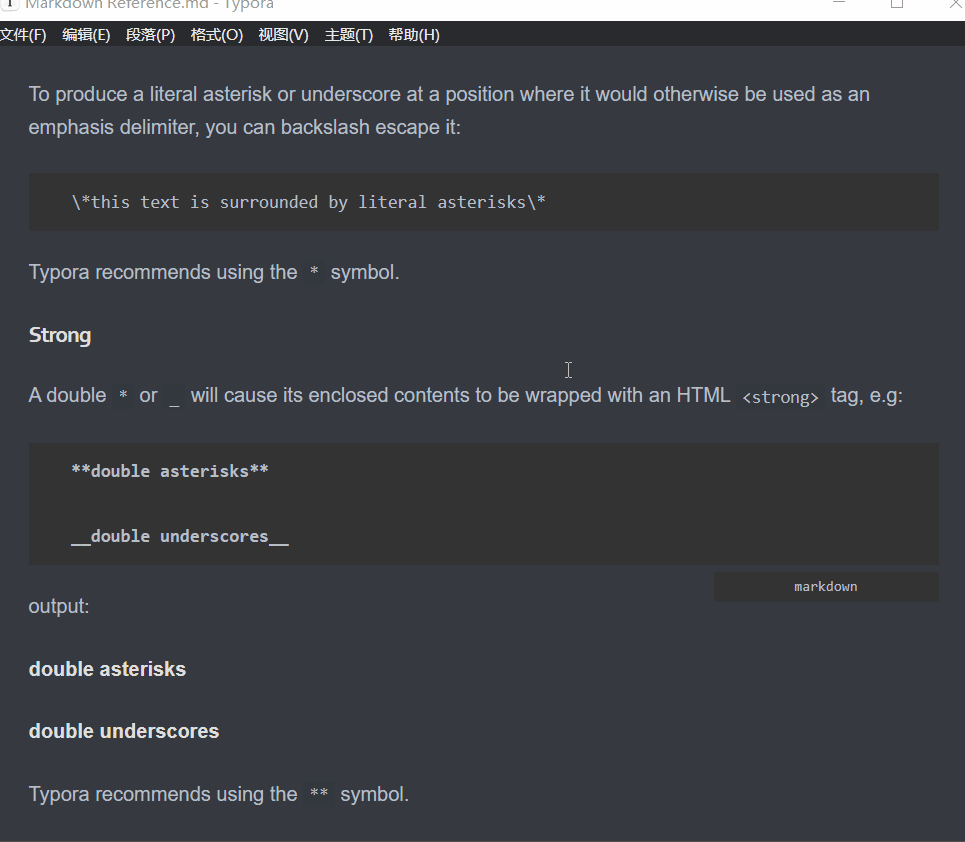
Task: Open the 文件(F) menu
Action: click(x=22, y=35)
